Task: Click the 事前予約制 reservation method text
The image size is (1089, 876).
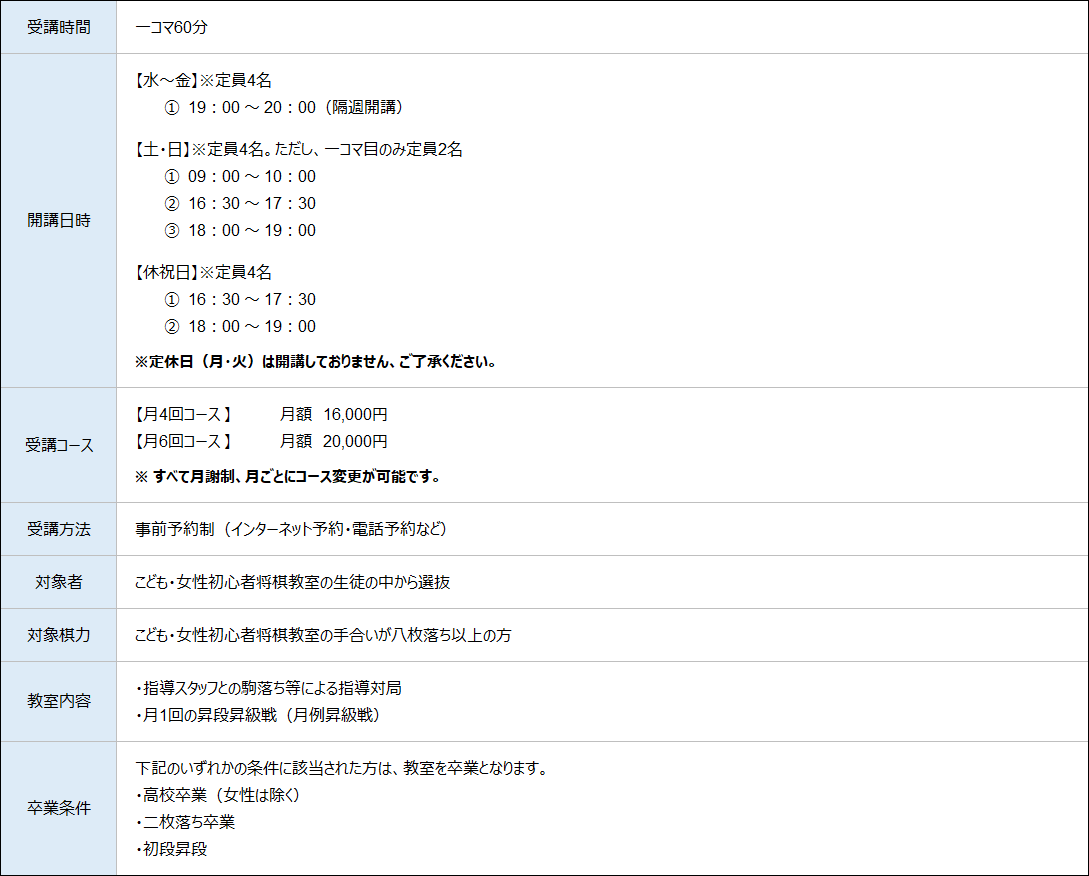Action: point(290,529)
